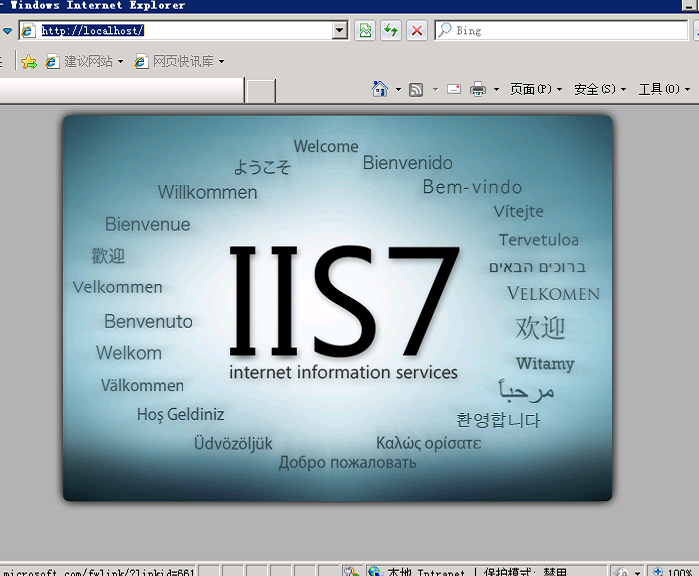Click the status bar popup blocker icon
Image resolution: width=699 pixels, height=576 pixels.
point(351,571)
